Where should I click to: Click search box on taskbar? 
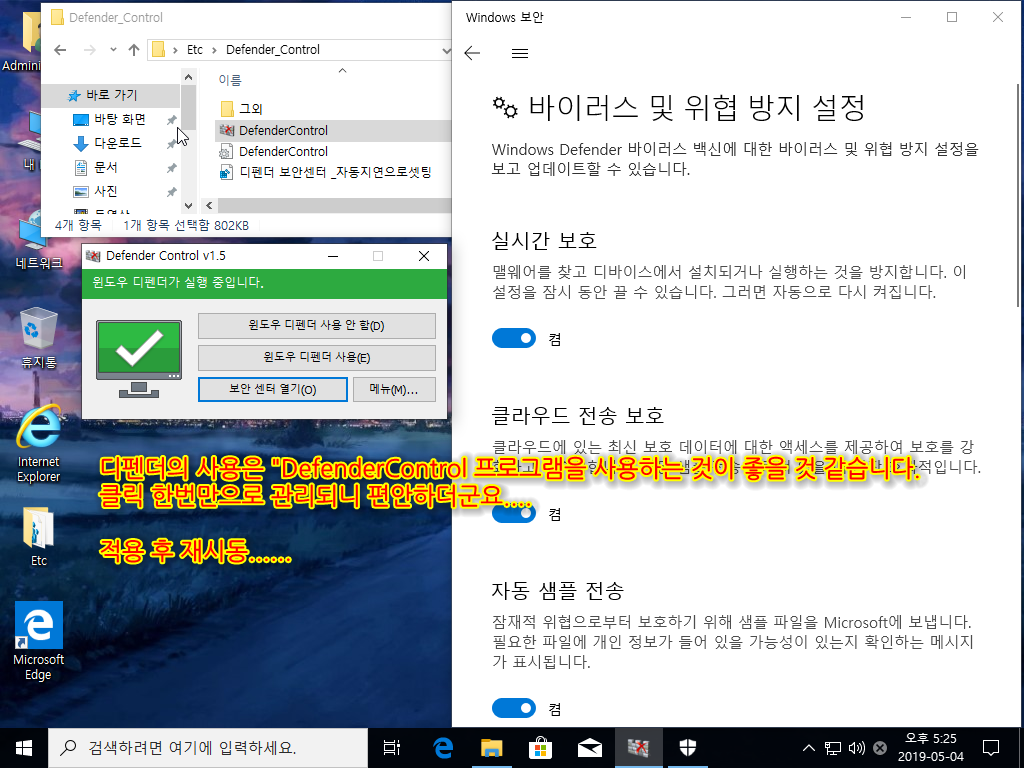pyautogui.click(x=208, y=748)
